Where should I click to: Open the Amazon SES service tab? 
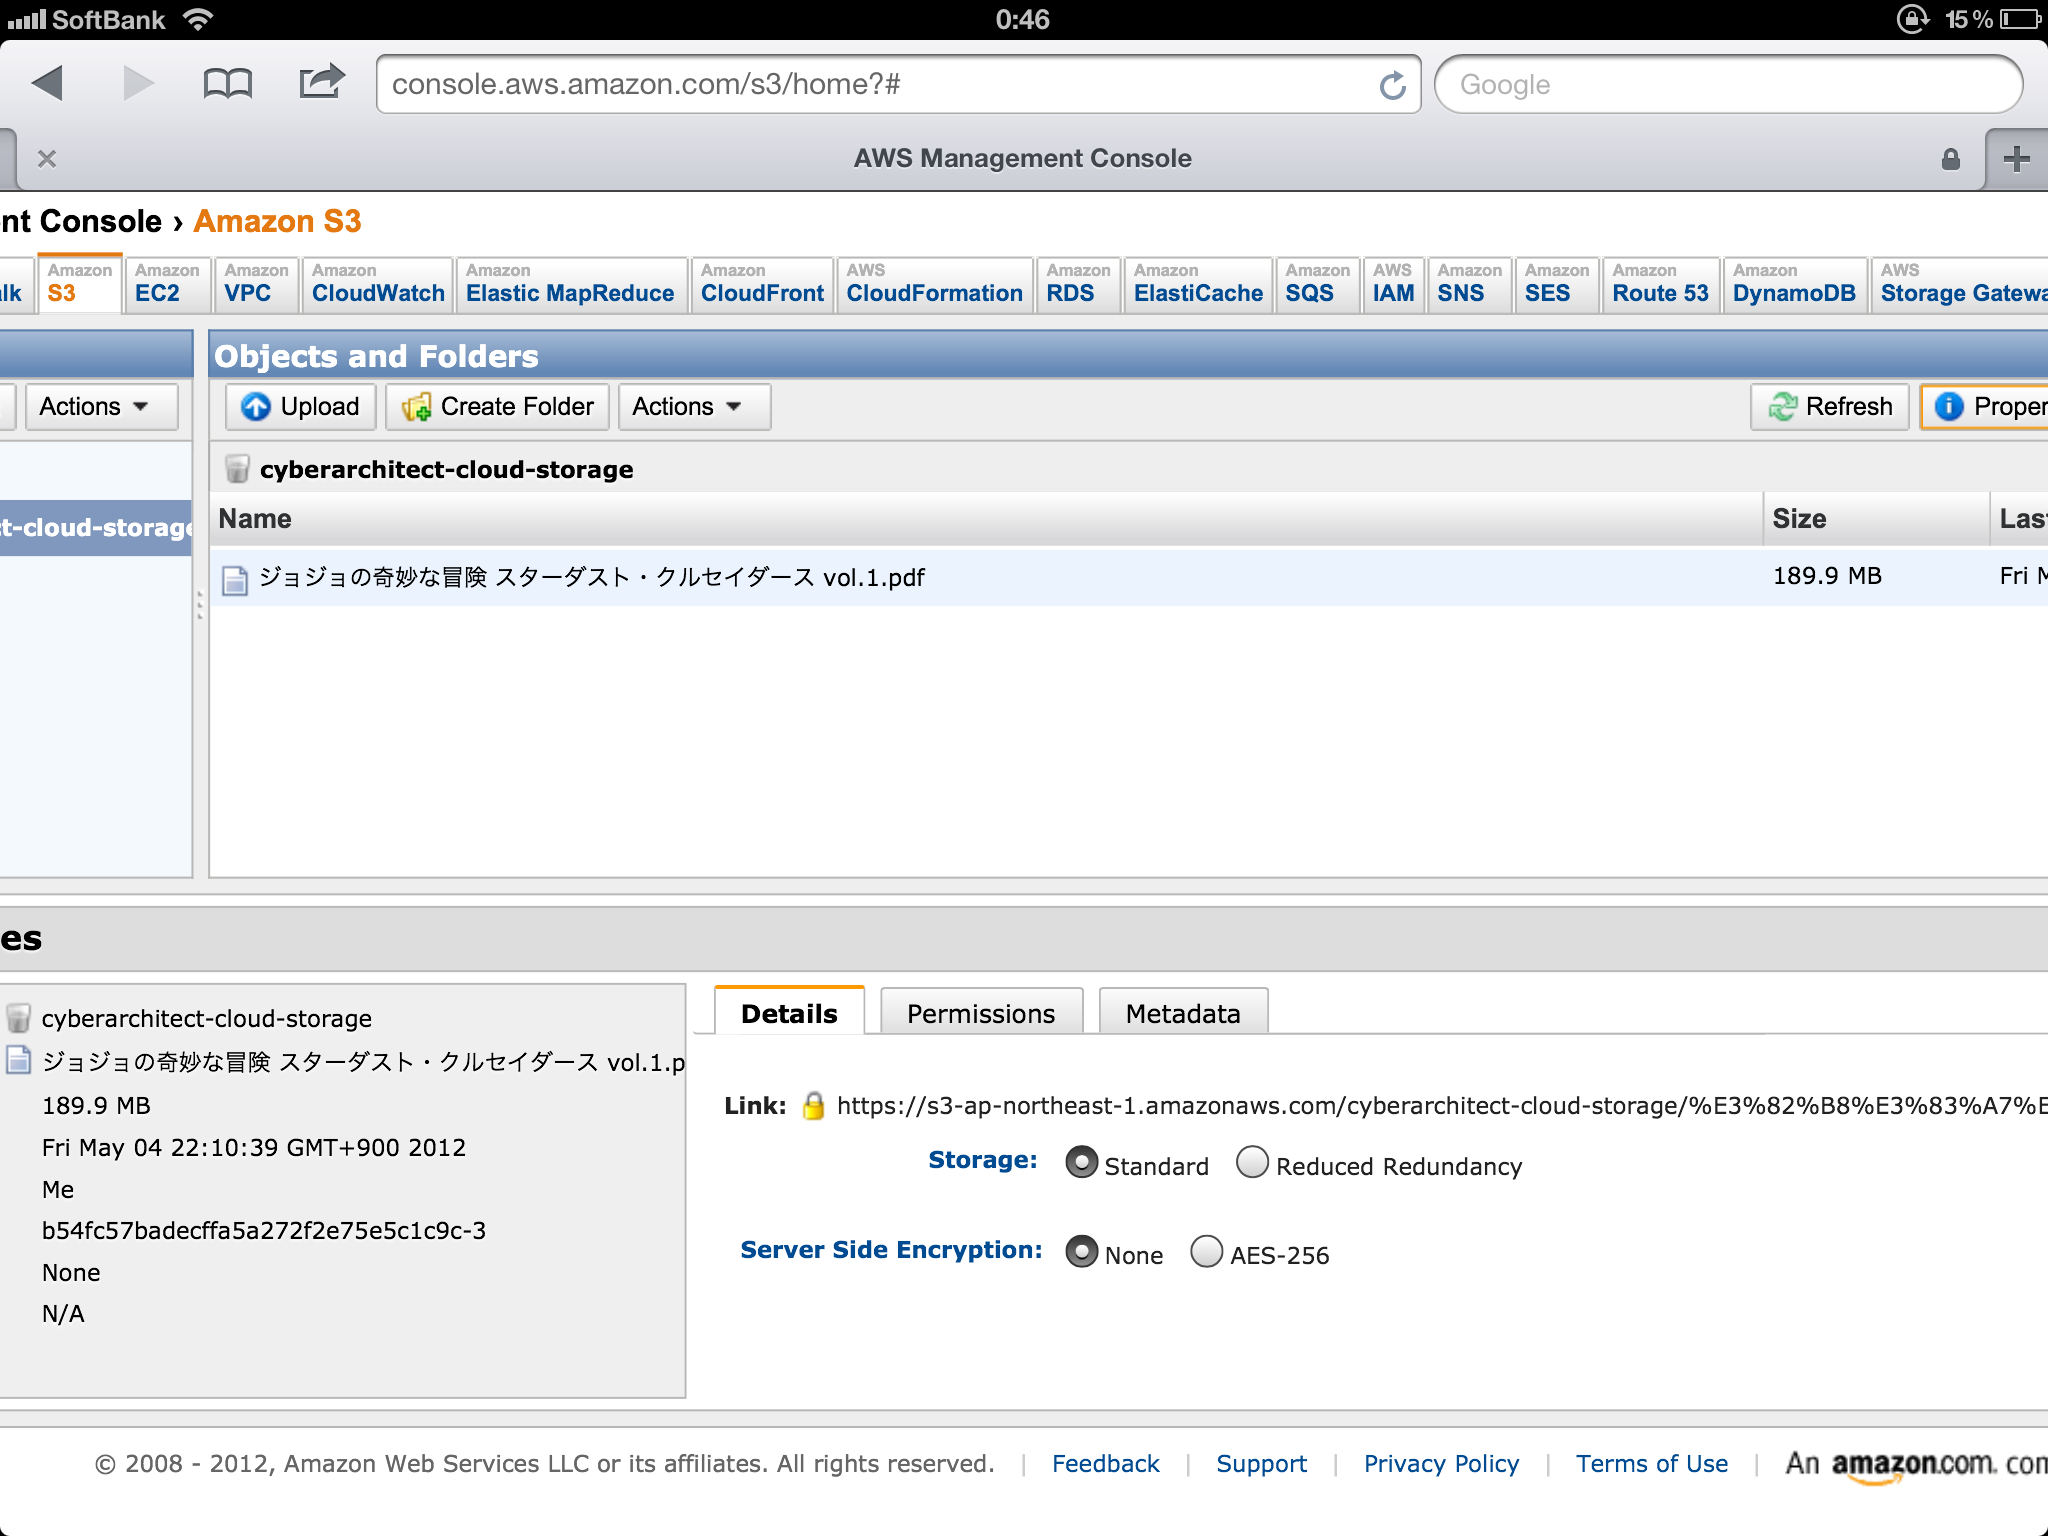pyautogui.click(x=1556, y=284)
